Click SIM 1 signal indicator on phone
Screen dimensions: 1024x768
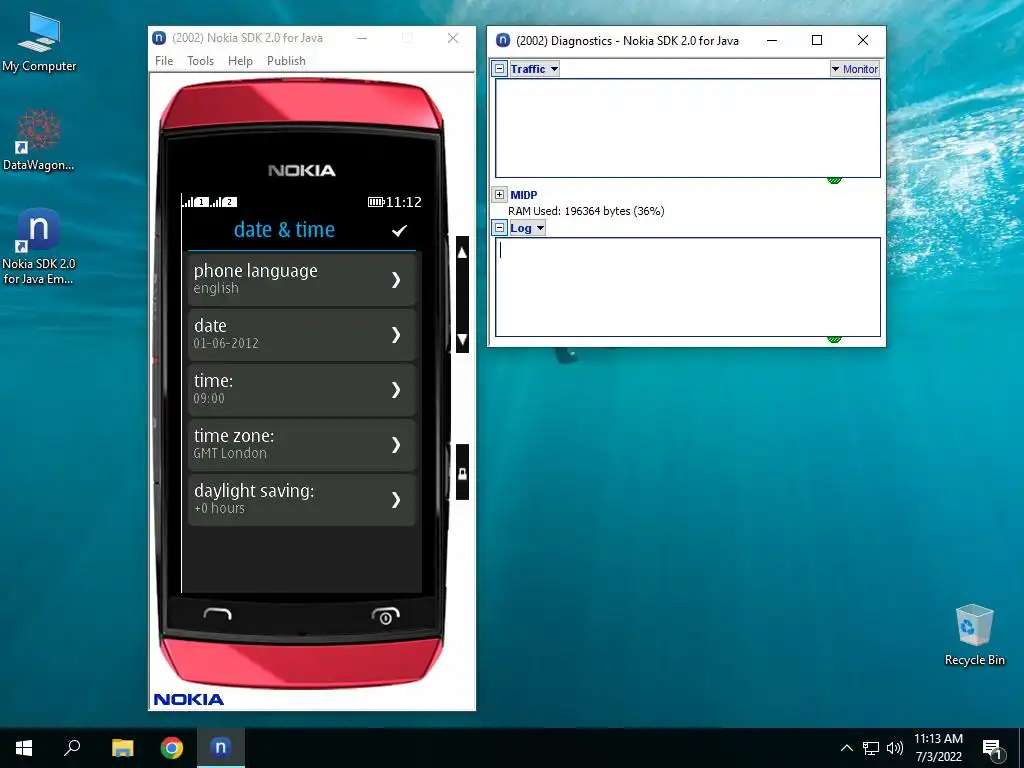click(x=195, y=202)
